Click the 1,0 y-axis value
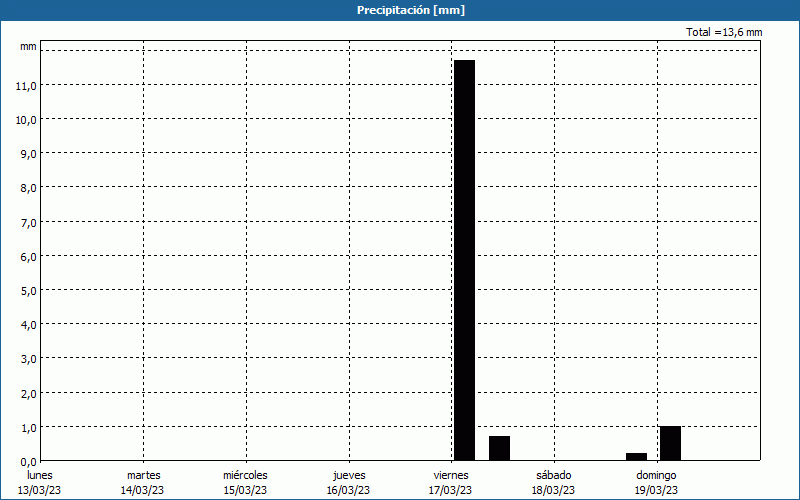Viewport: 800px width, 500px height. [28, 428]
